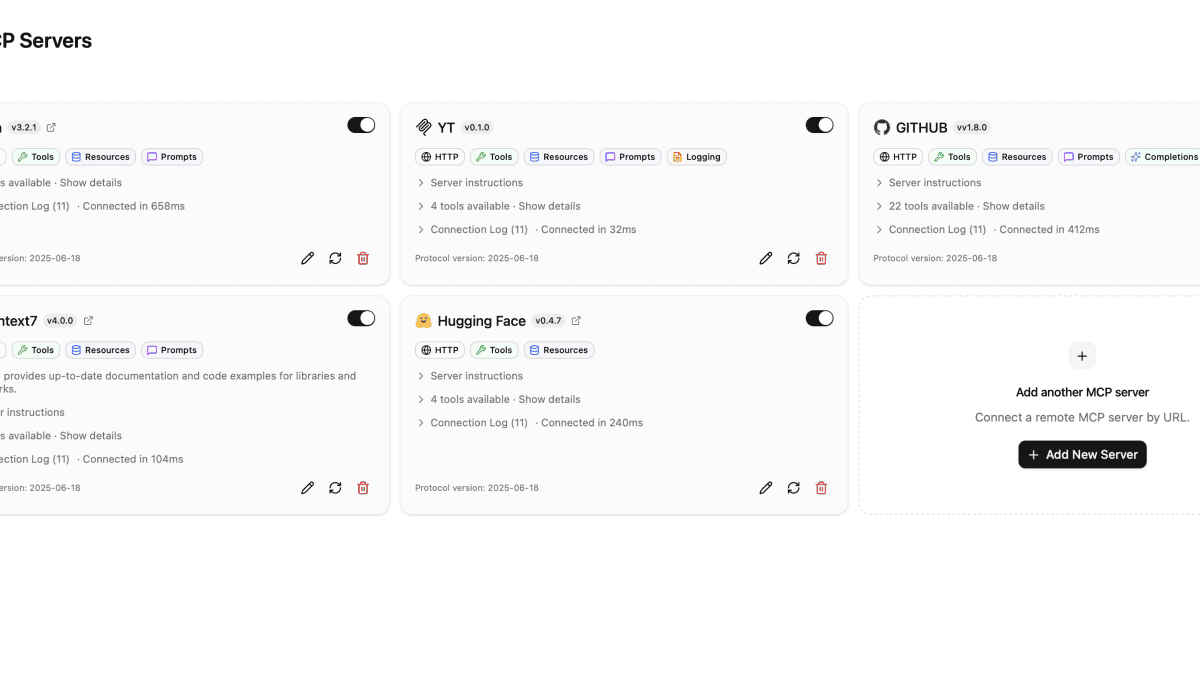This screenshot has width=1200, height=675.
Task: Click 'Connected in 240ms' text
Action: click(592, 423)
